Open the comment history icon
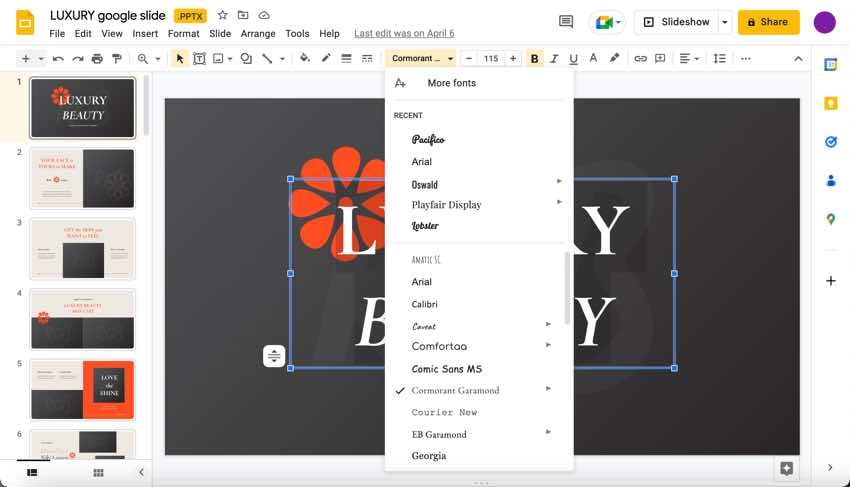Image resolution: width=850 pixels, height=487 pixels. pos(566,22)
